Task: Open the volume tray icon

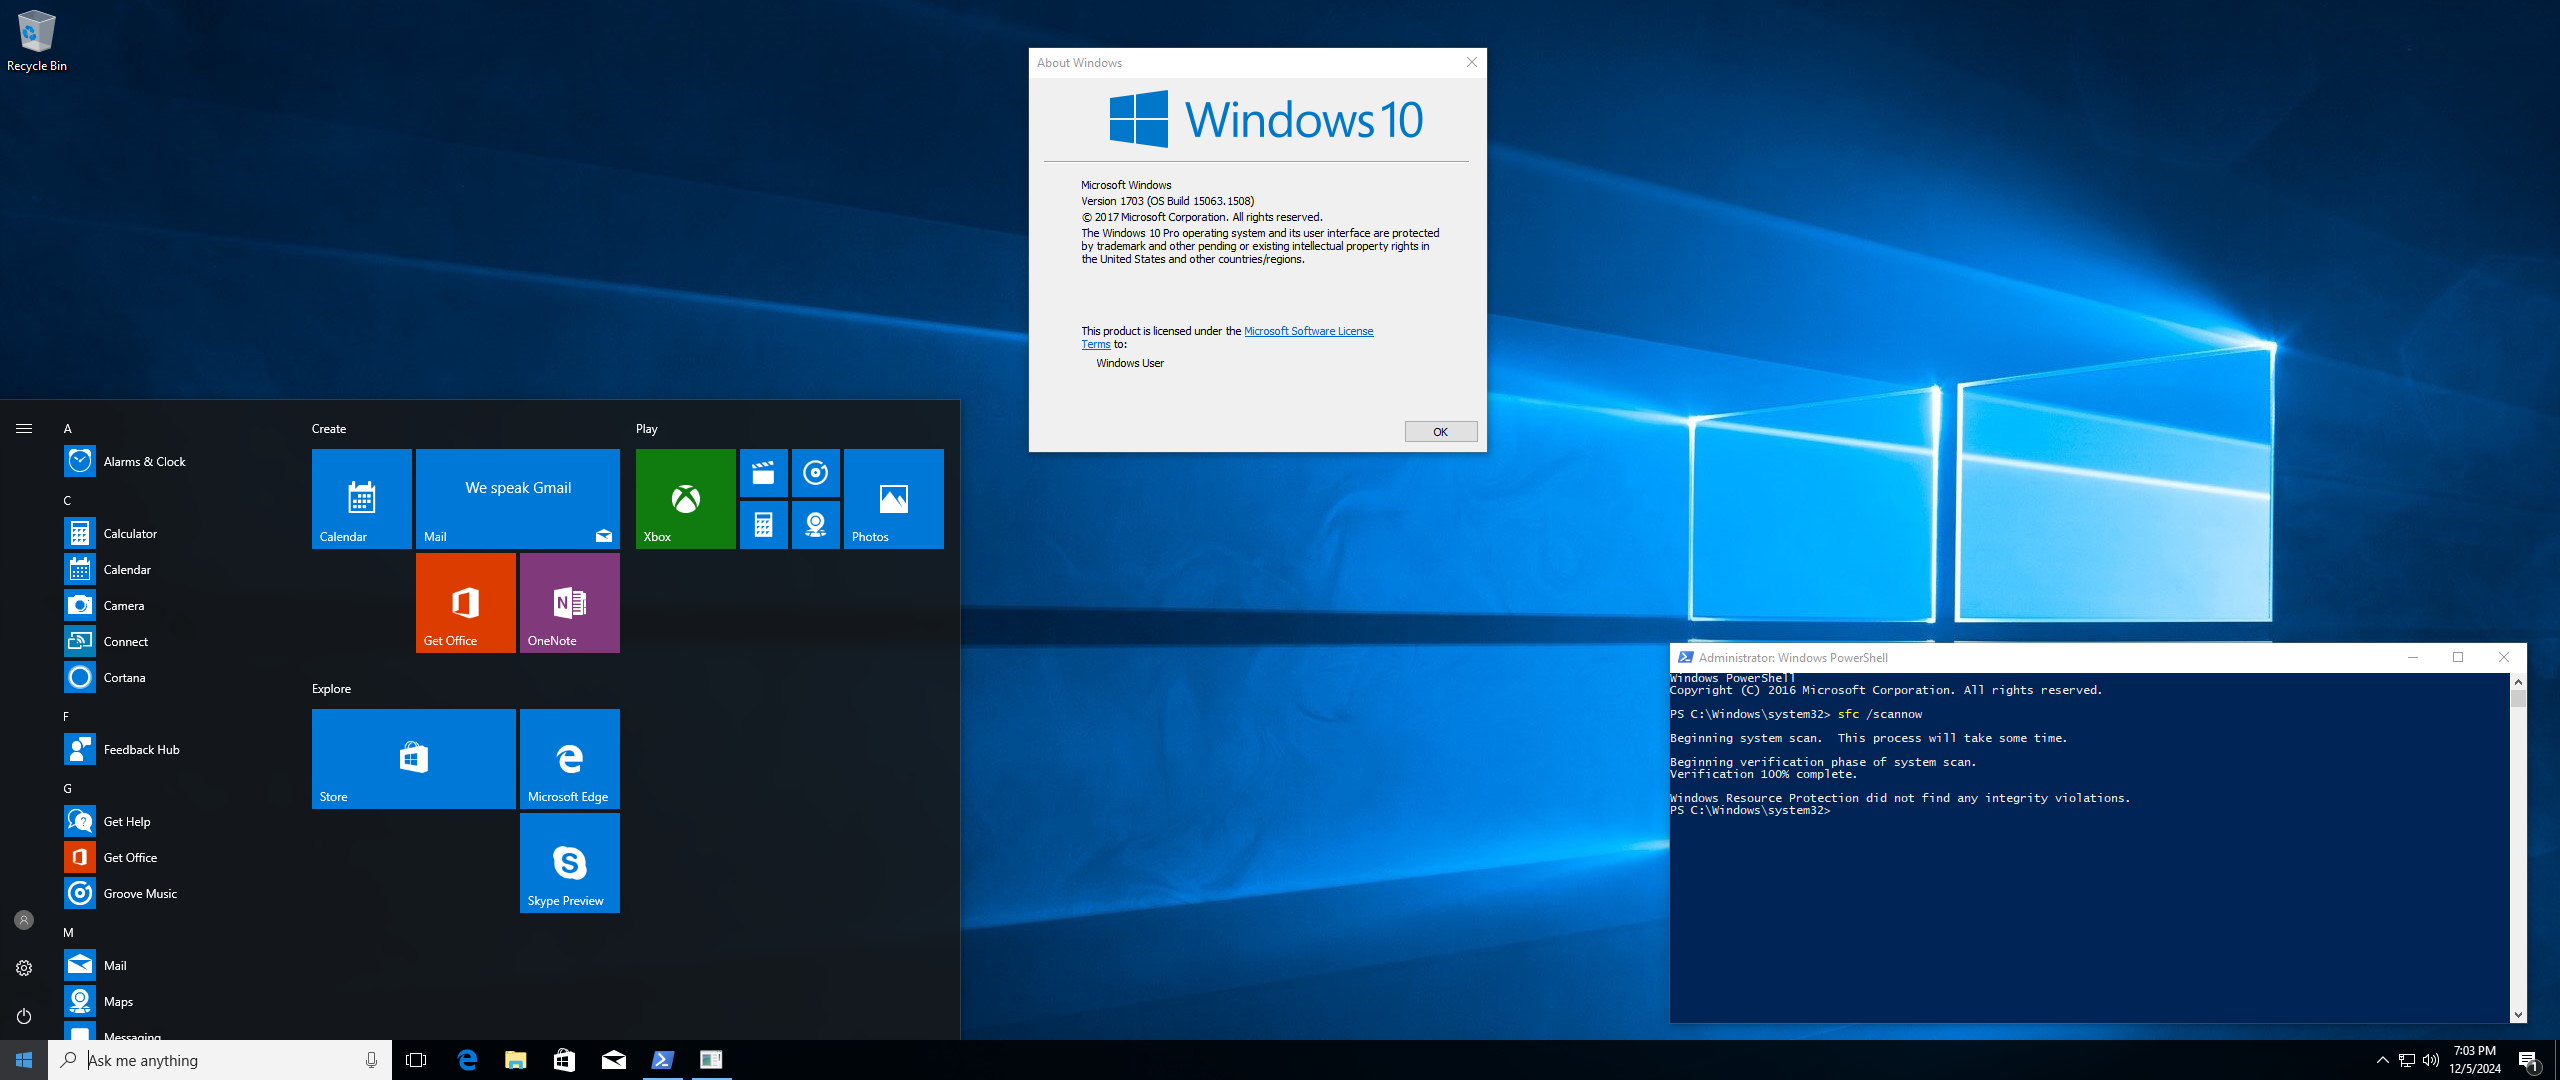Action: pyautogui.click(x=2431, y=1060)
